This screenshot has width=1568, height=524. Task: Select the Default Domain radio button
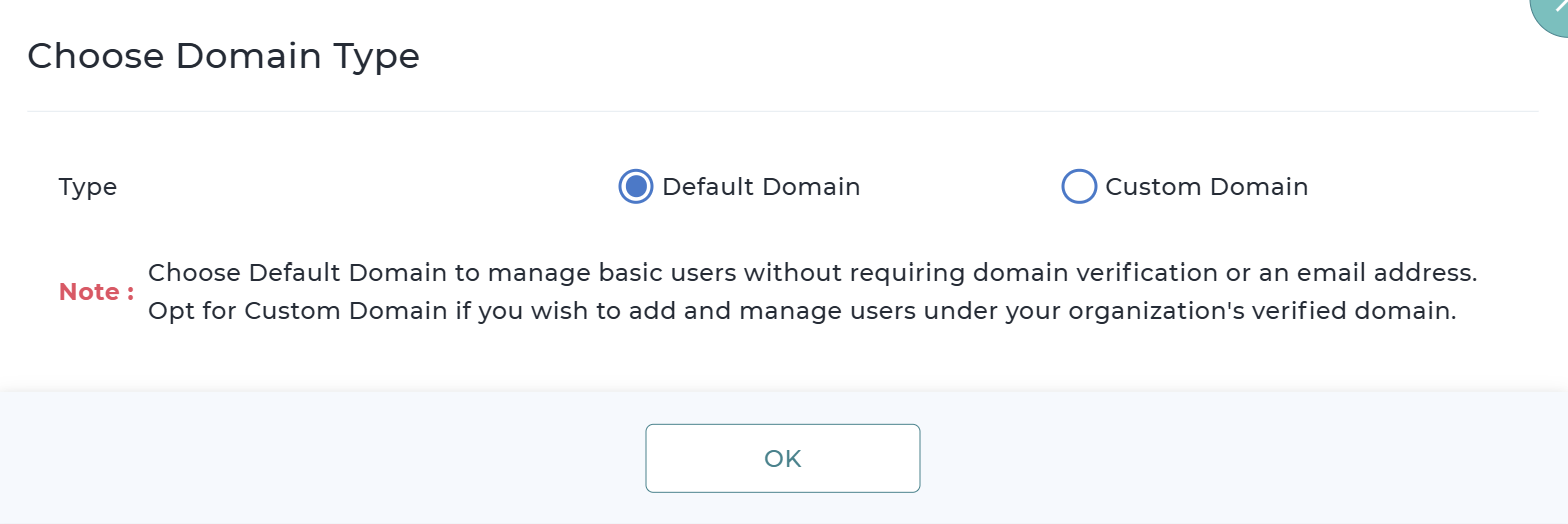point(635,187)
